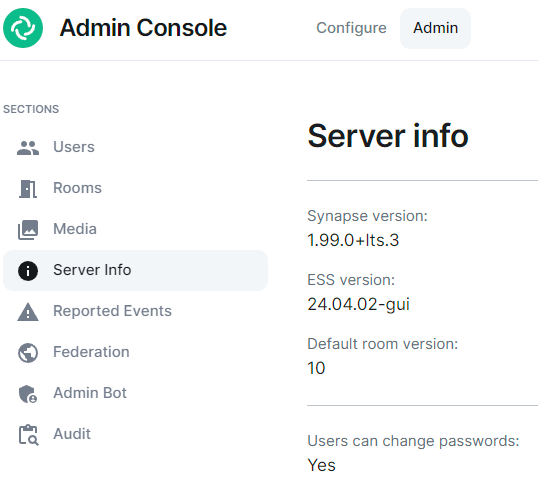Click the Audit clipboard search icon
Screen dimensions: 538x484
pos(28,435)
